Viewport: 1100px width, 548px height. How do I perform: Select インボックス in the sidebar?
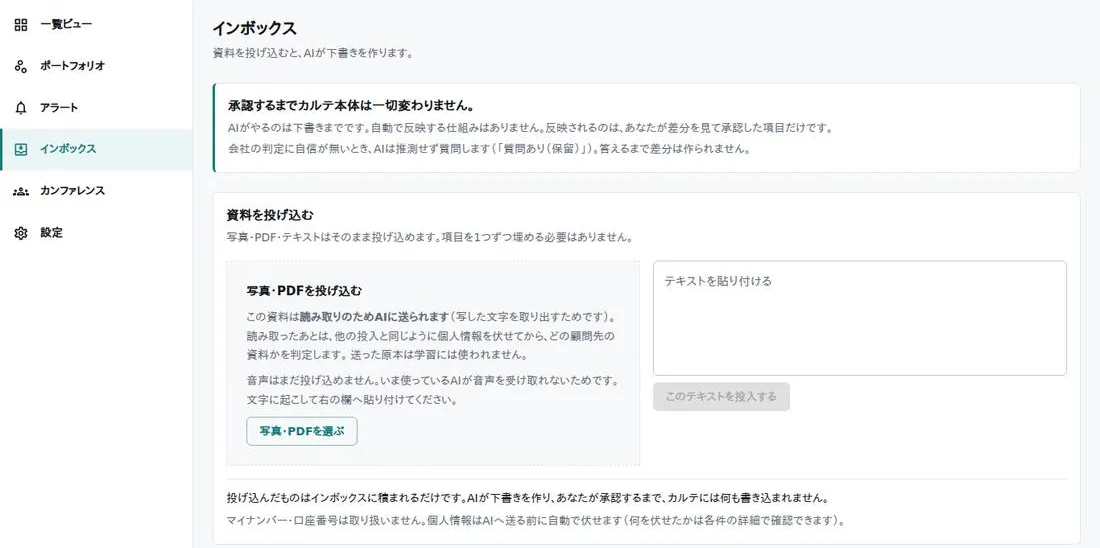click(x=96, y=149)
